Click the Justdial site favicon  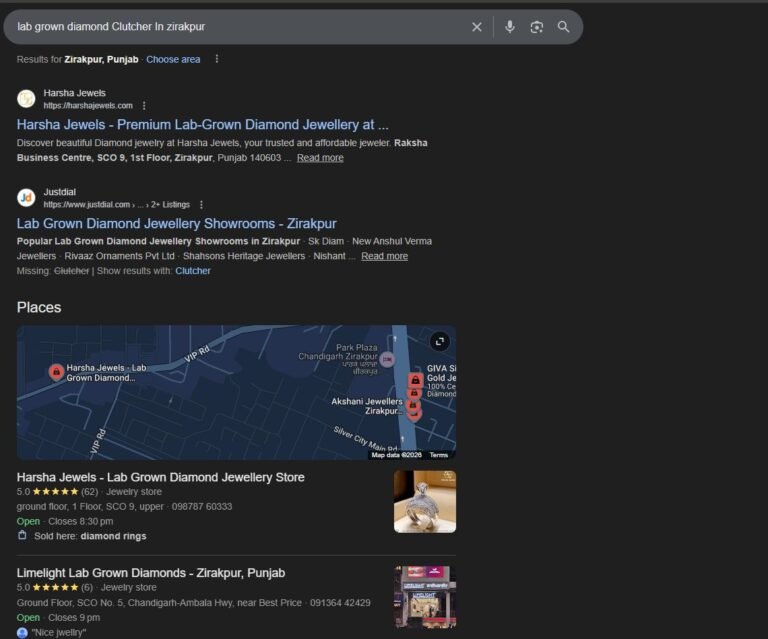click(26, 198)
